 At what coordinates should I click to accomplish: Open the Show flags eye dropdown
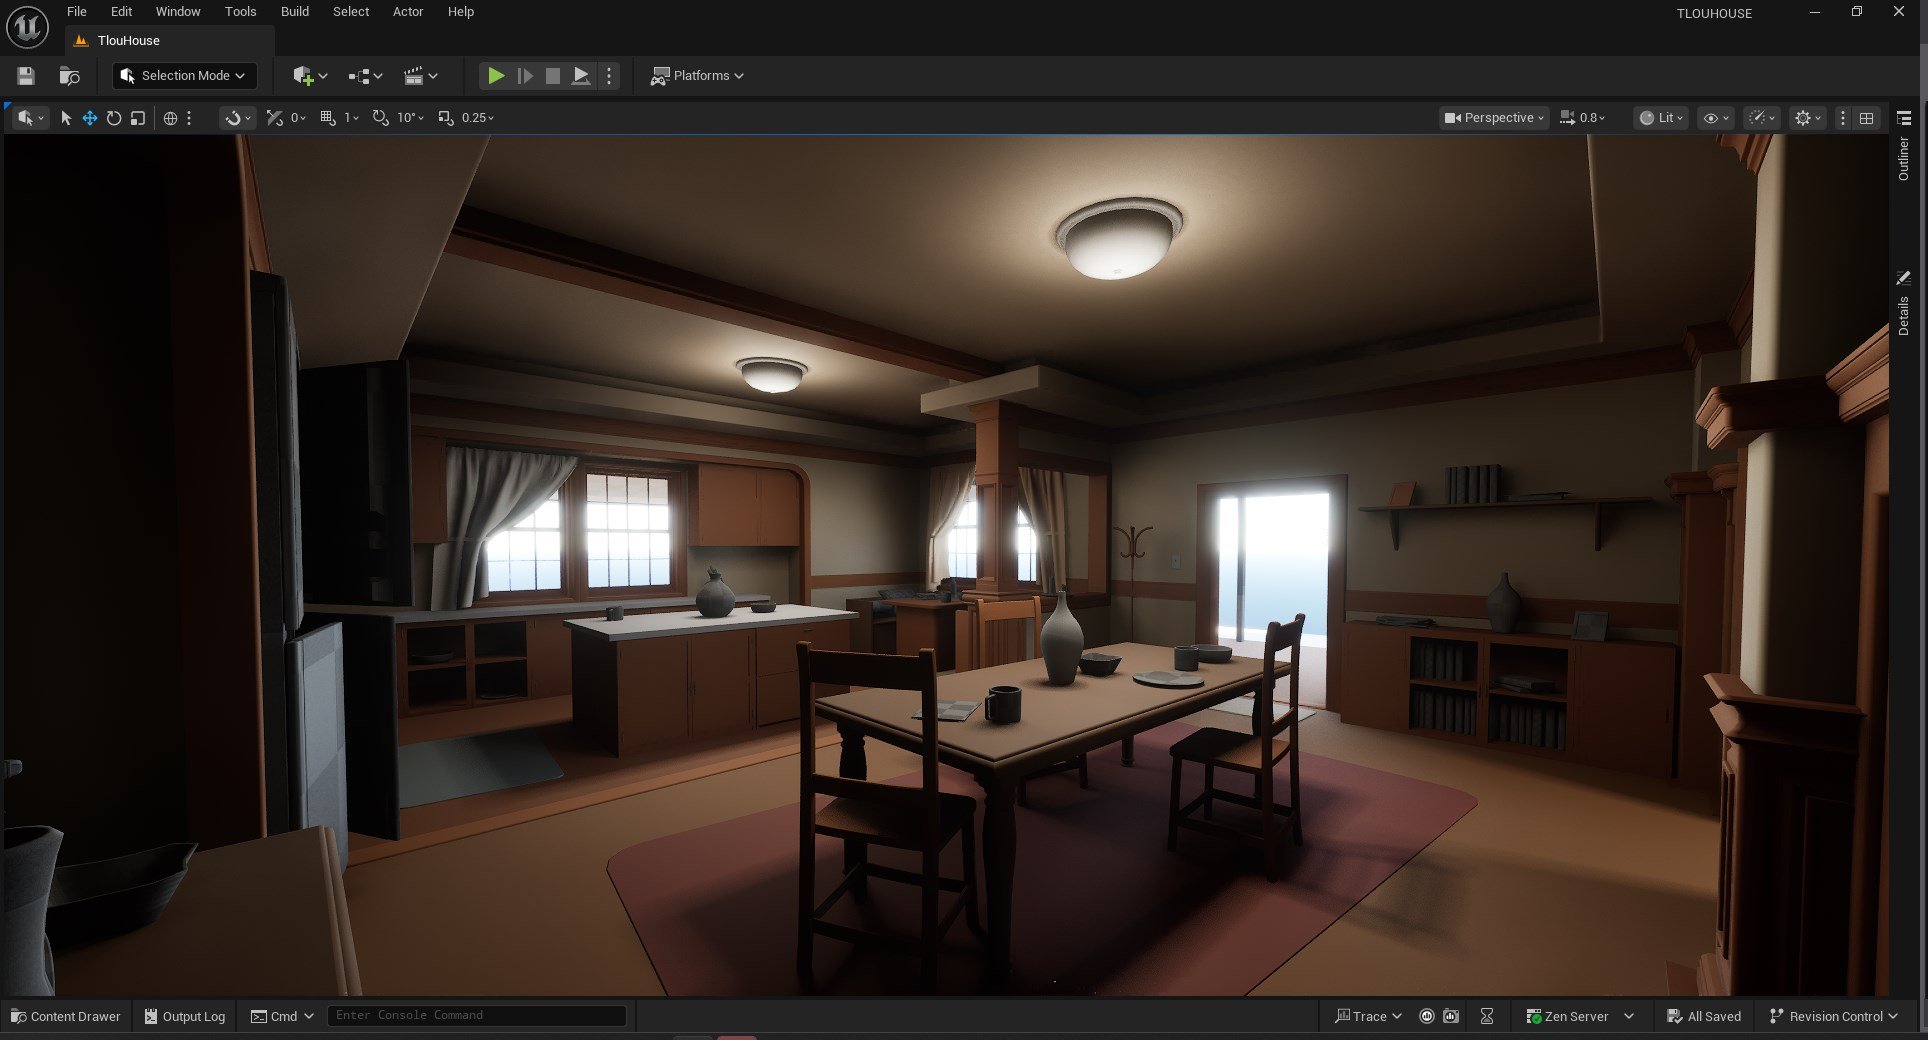pyautogui.click(x=1716, y=118)
